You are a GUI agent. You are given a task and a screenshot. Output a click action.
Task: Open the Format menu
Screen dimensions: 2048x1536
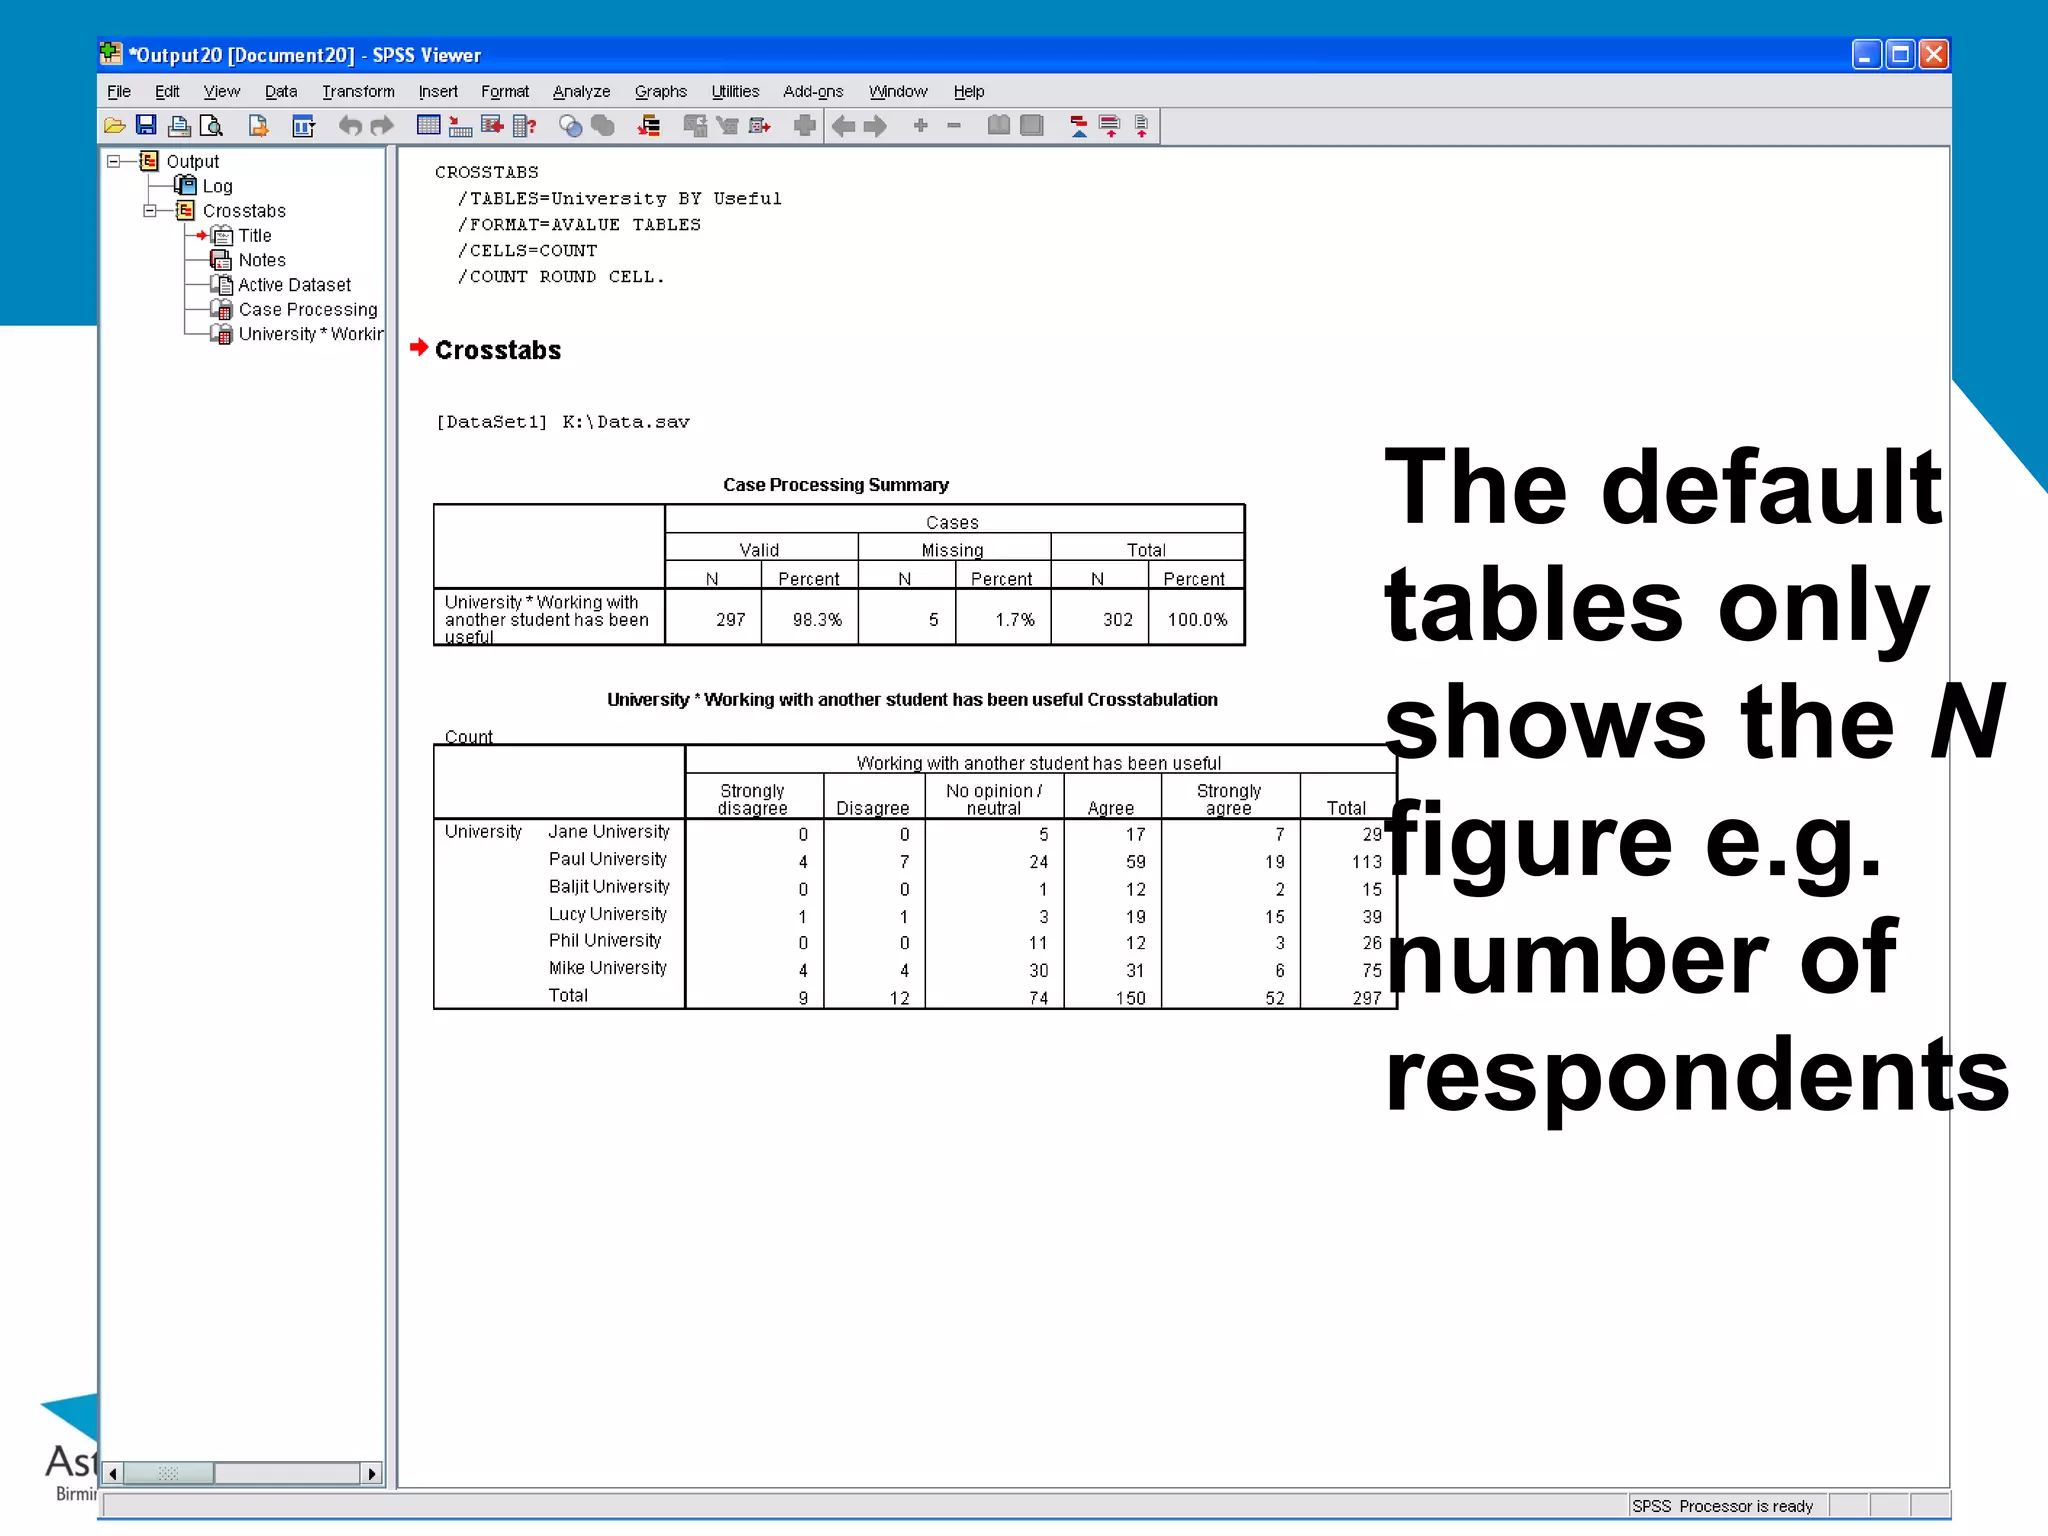pyautogui.click(x=505, y=92)
